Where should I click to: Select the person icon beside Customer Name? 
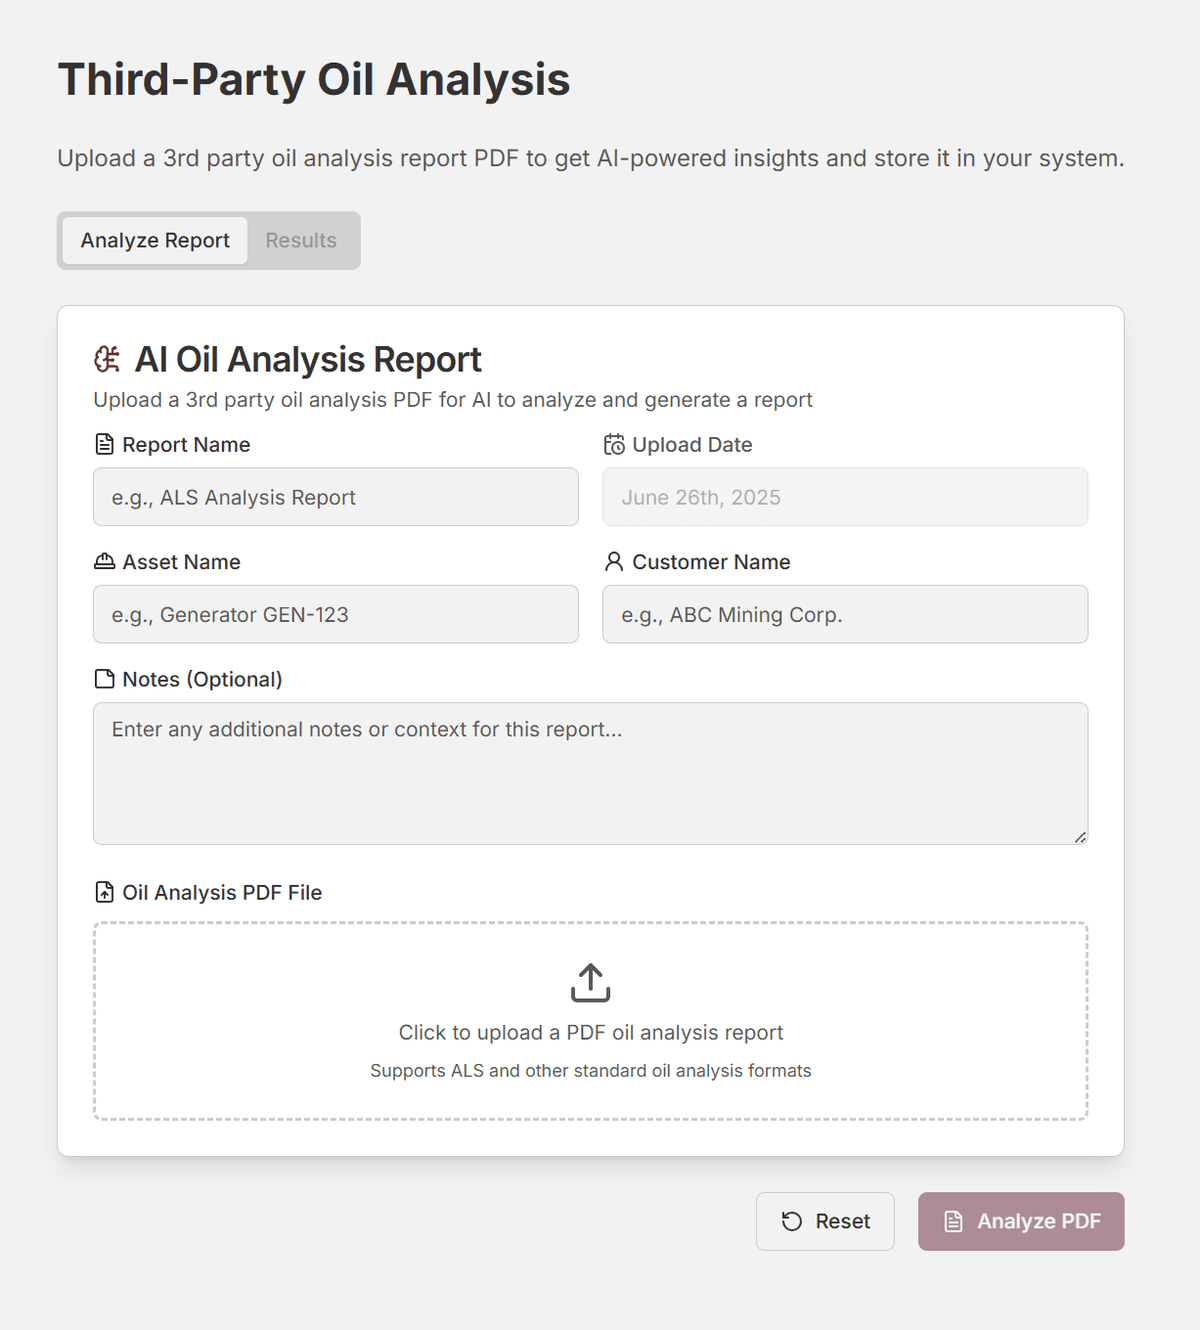click(x=613, y=561)
